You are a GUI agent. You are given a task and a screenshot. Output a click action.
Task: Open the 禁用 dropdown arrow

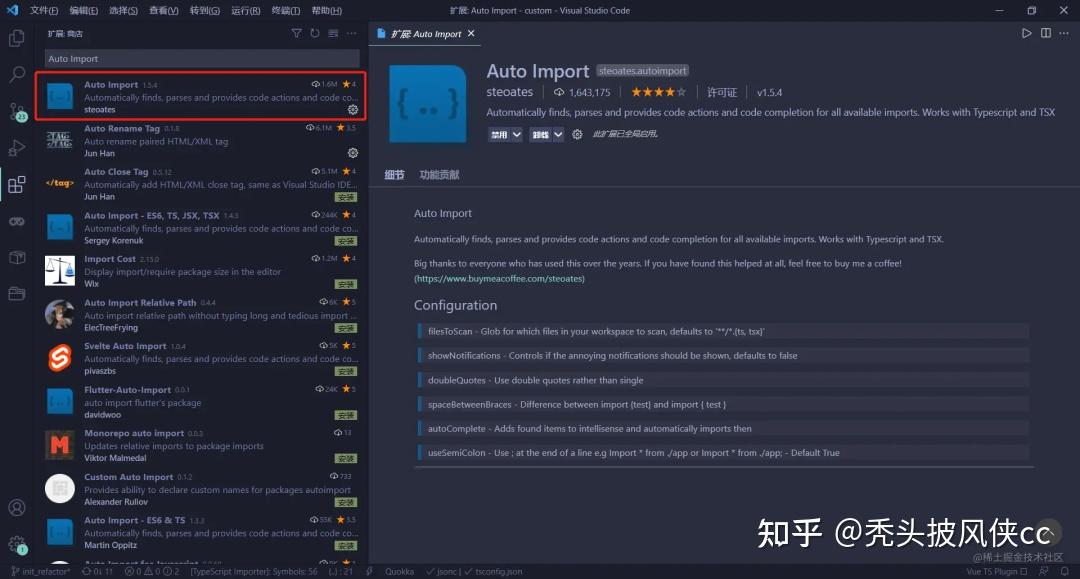point(517,134)
